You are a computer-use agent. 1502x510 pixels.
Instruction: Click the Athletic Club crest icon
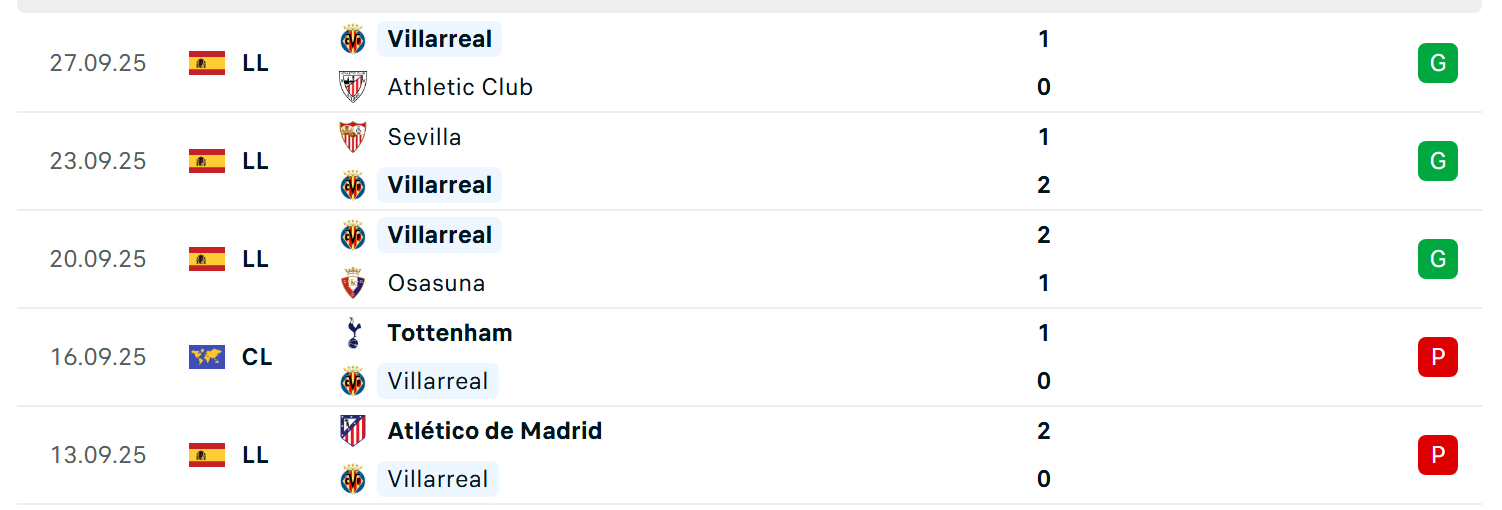click(x=353, y=87)
